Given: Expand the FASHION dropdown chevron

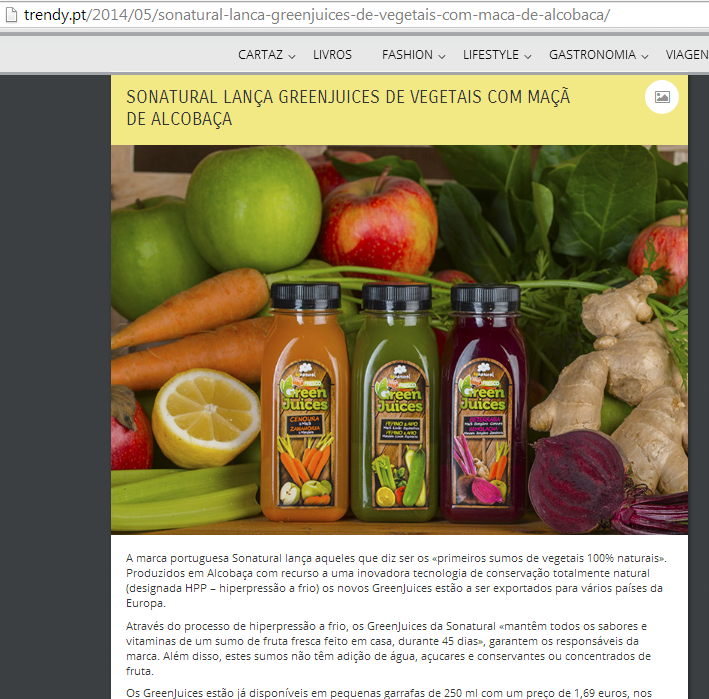Looking at the screenshot, I should click(442, 57).
